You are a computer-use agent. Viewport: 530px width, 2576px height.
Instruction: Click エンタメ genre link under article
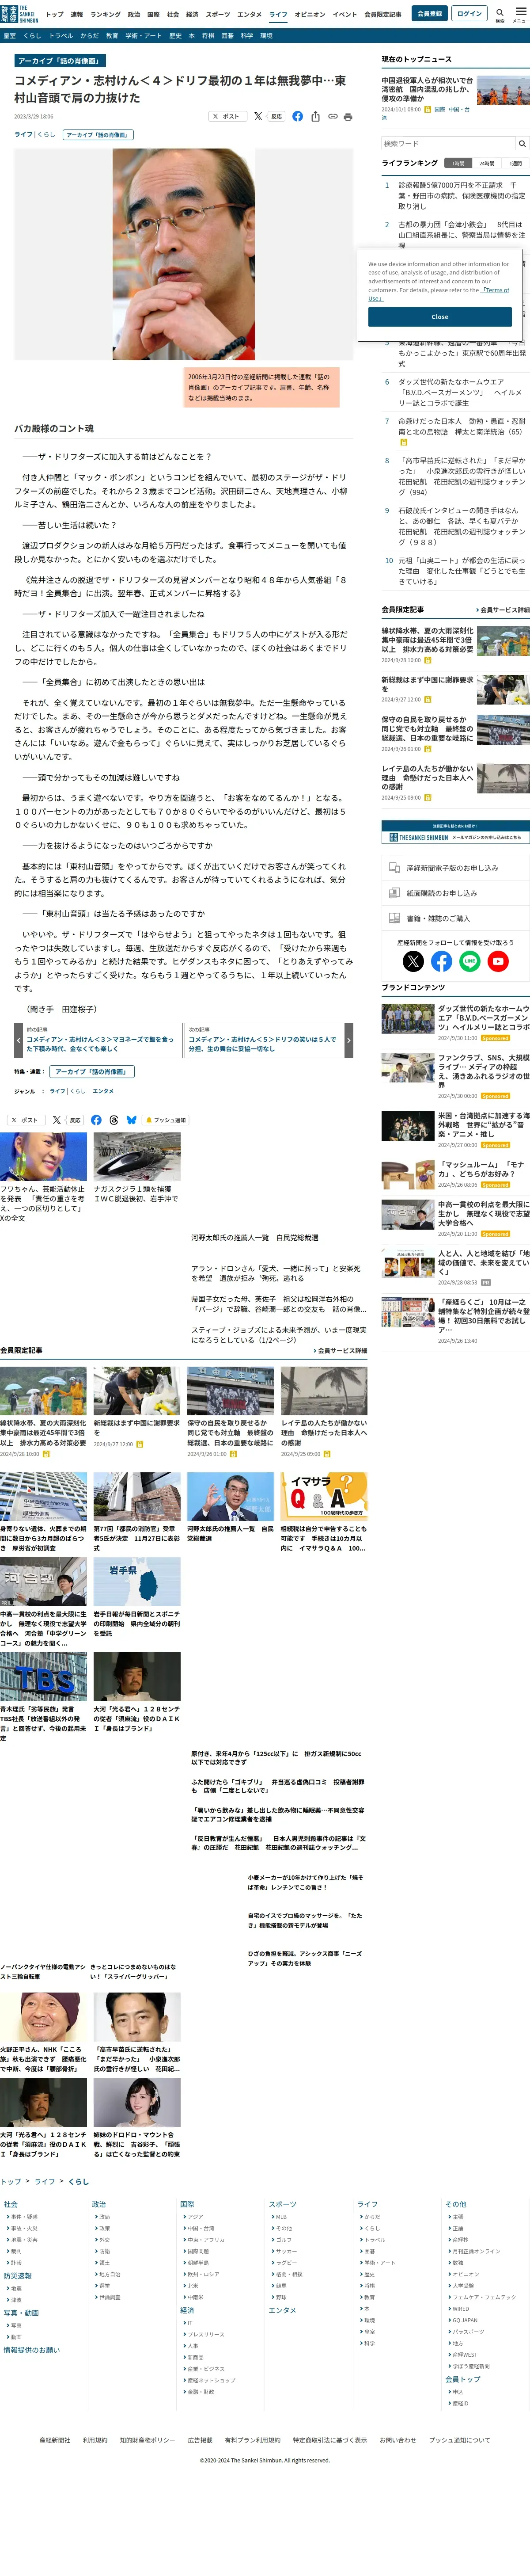pos(103,1091)
